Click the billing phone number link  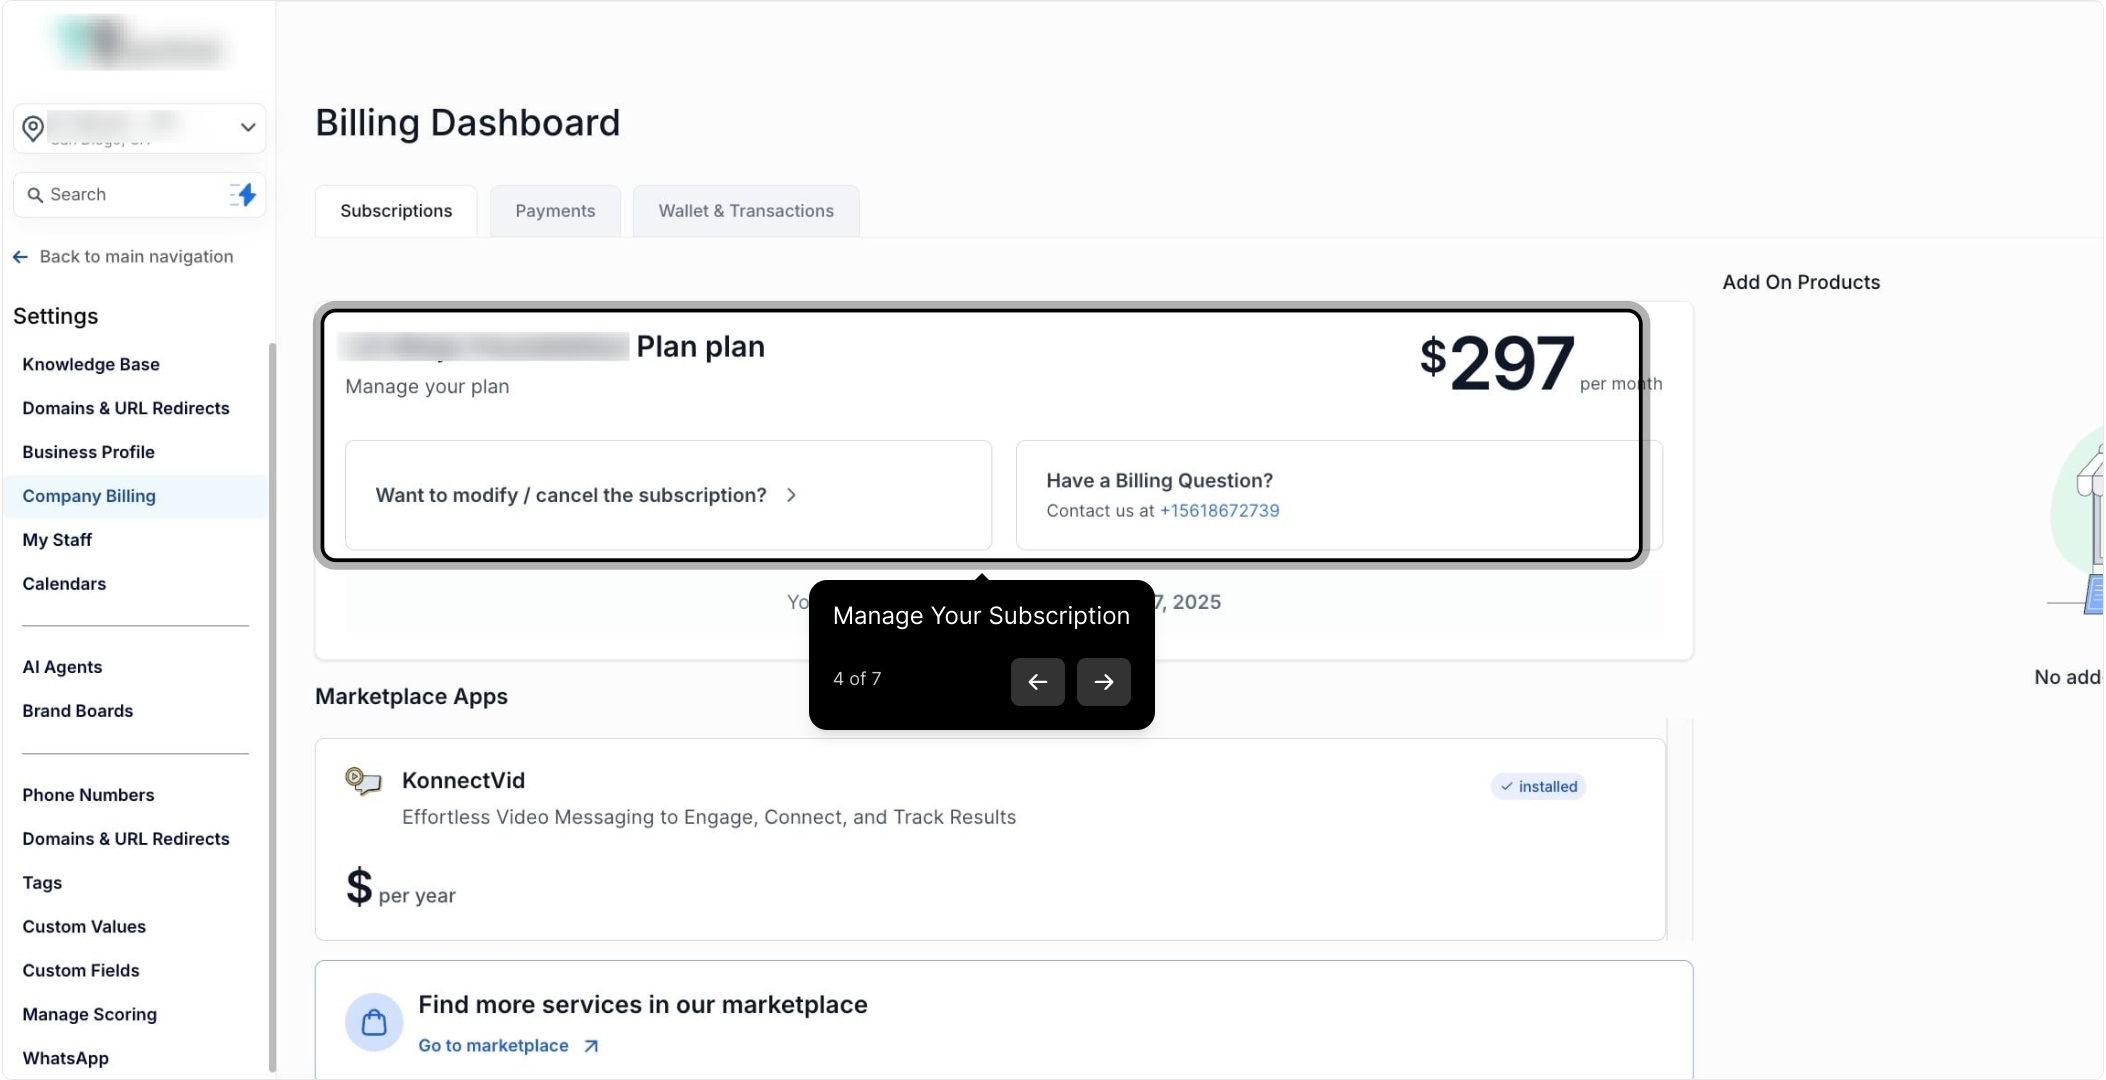tap(1219, 511)
